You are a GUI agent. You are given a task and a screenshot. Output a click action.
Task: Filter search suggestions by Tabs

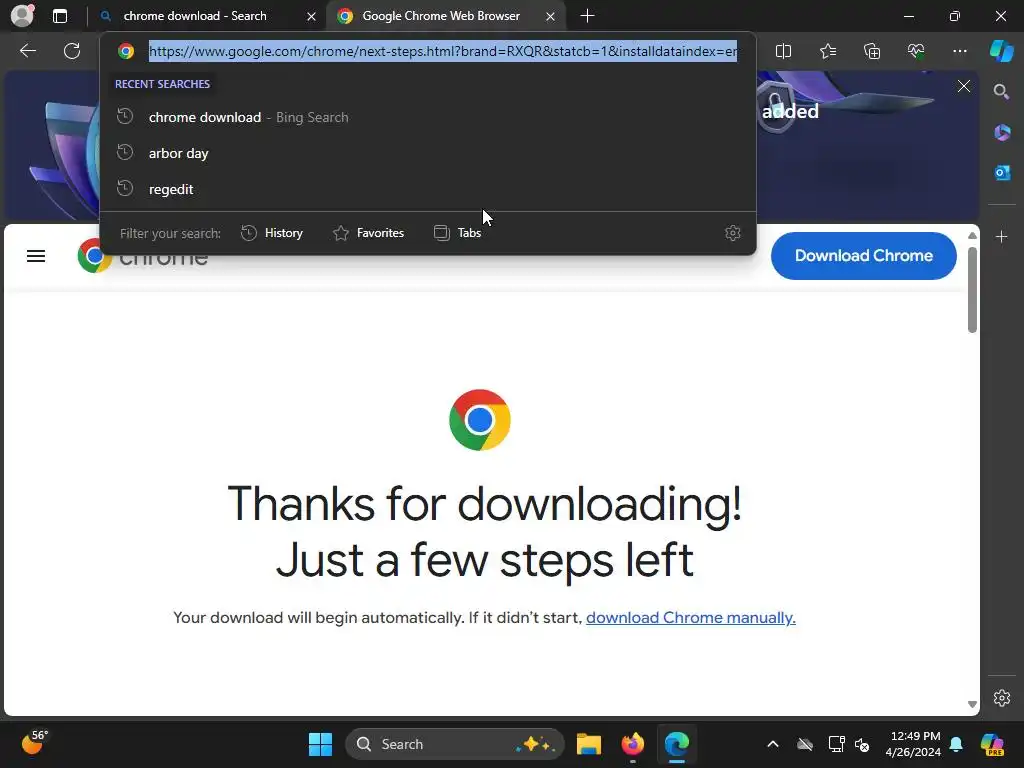click(x=457, y=233)
